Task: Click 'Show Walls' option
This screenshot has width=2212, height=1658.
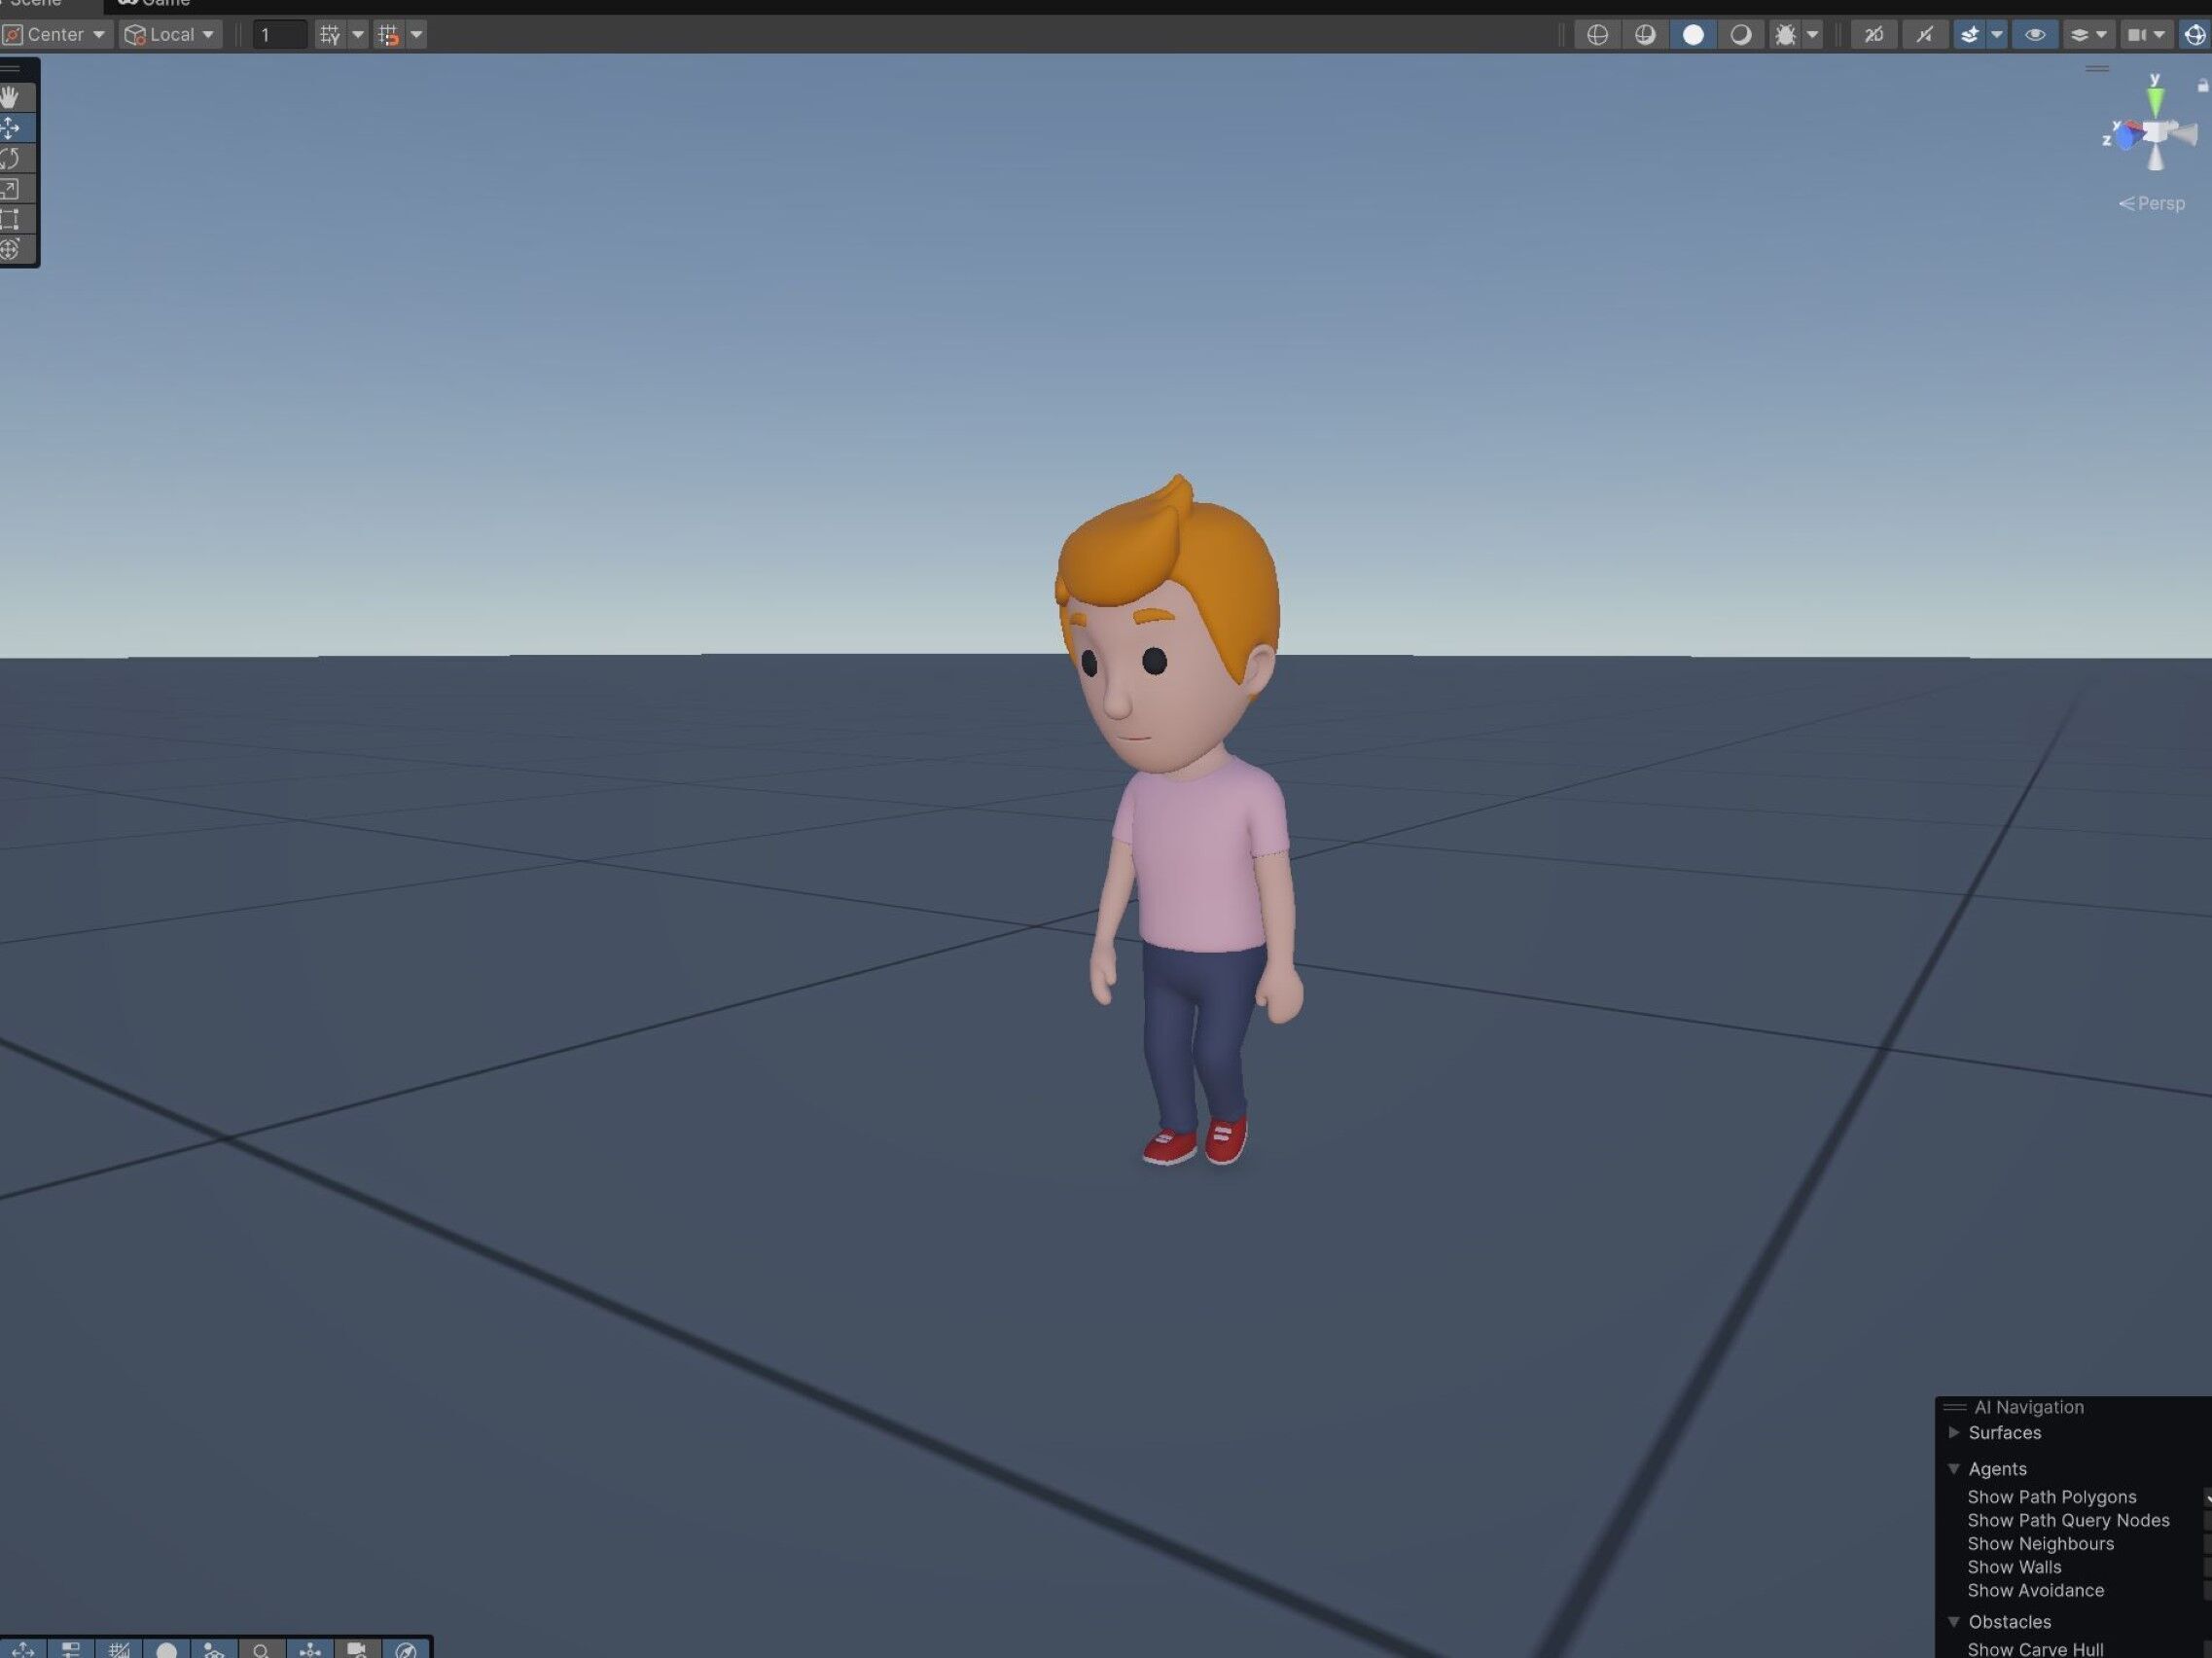Action: click(x=2014, y=1567)
